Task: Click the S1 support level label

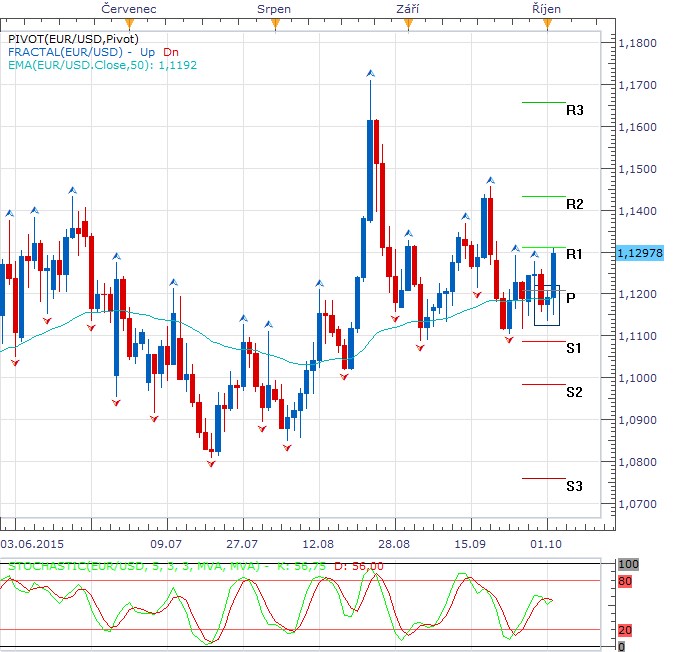Action: point(574,348)
